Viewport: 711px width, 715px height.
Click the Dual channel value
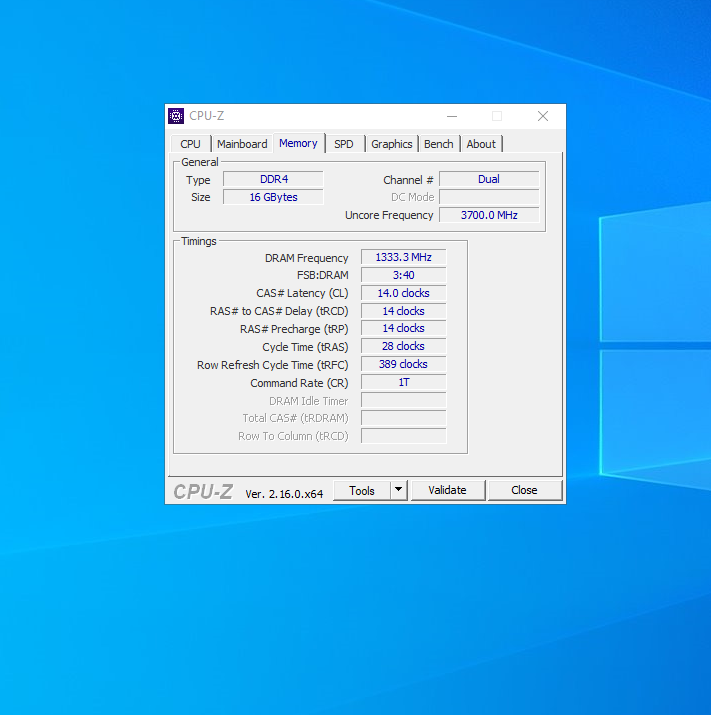pos(489,179)
